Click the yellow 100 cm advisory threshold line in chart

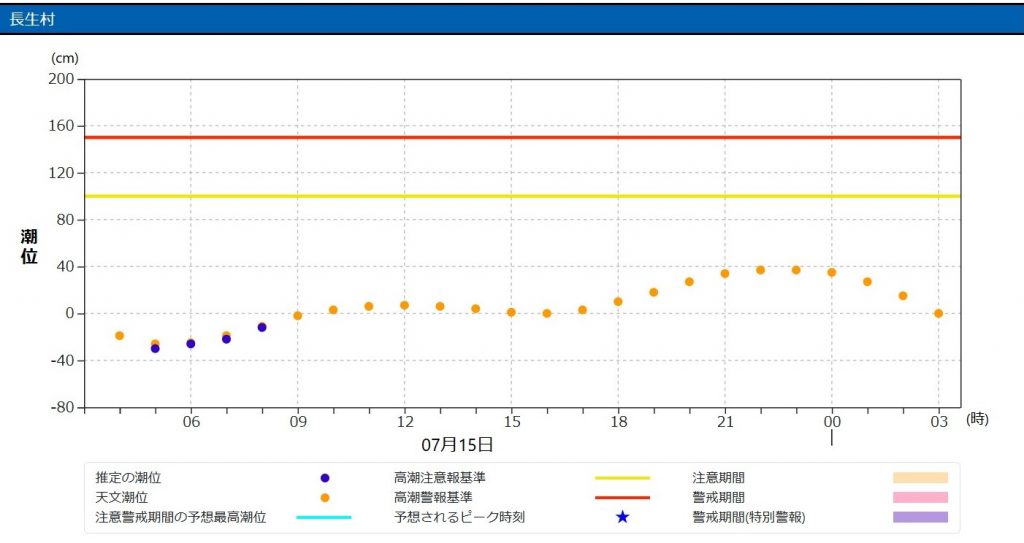(x=522, y=196)
